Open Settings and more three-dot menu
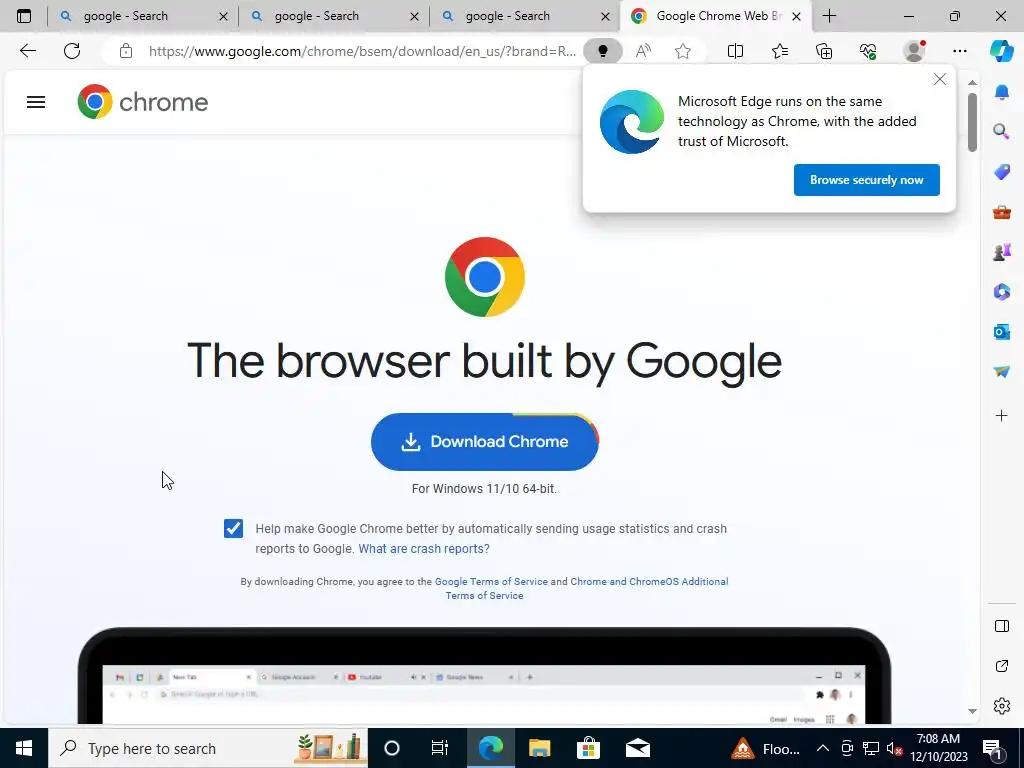Image resolution: width=1024 pixels, height=768 pixels. coord(959,51)
